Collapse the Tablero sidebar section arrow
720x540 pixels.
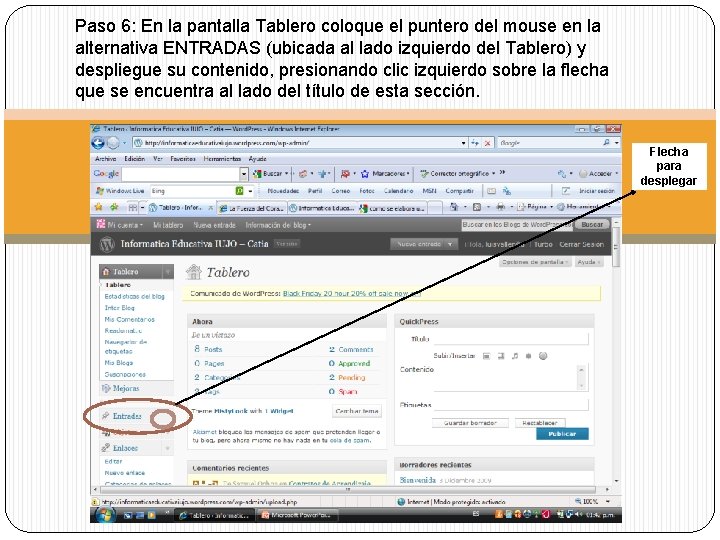pos(168,272)
